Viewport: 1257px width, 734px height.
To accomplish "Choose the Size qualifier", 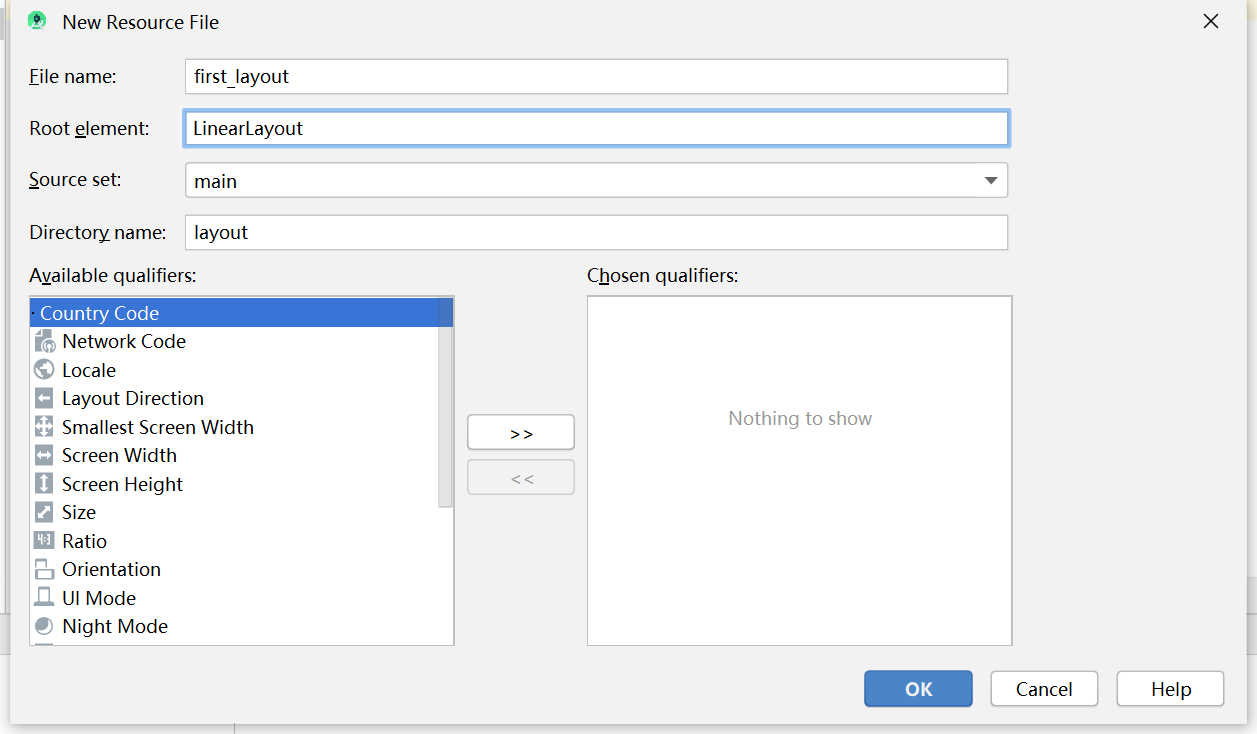I will coord(234,512).
